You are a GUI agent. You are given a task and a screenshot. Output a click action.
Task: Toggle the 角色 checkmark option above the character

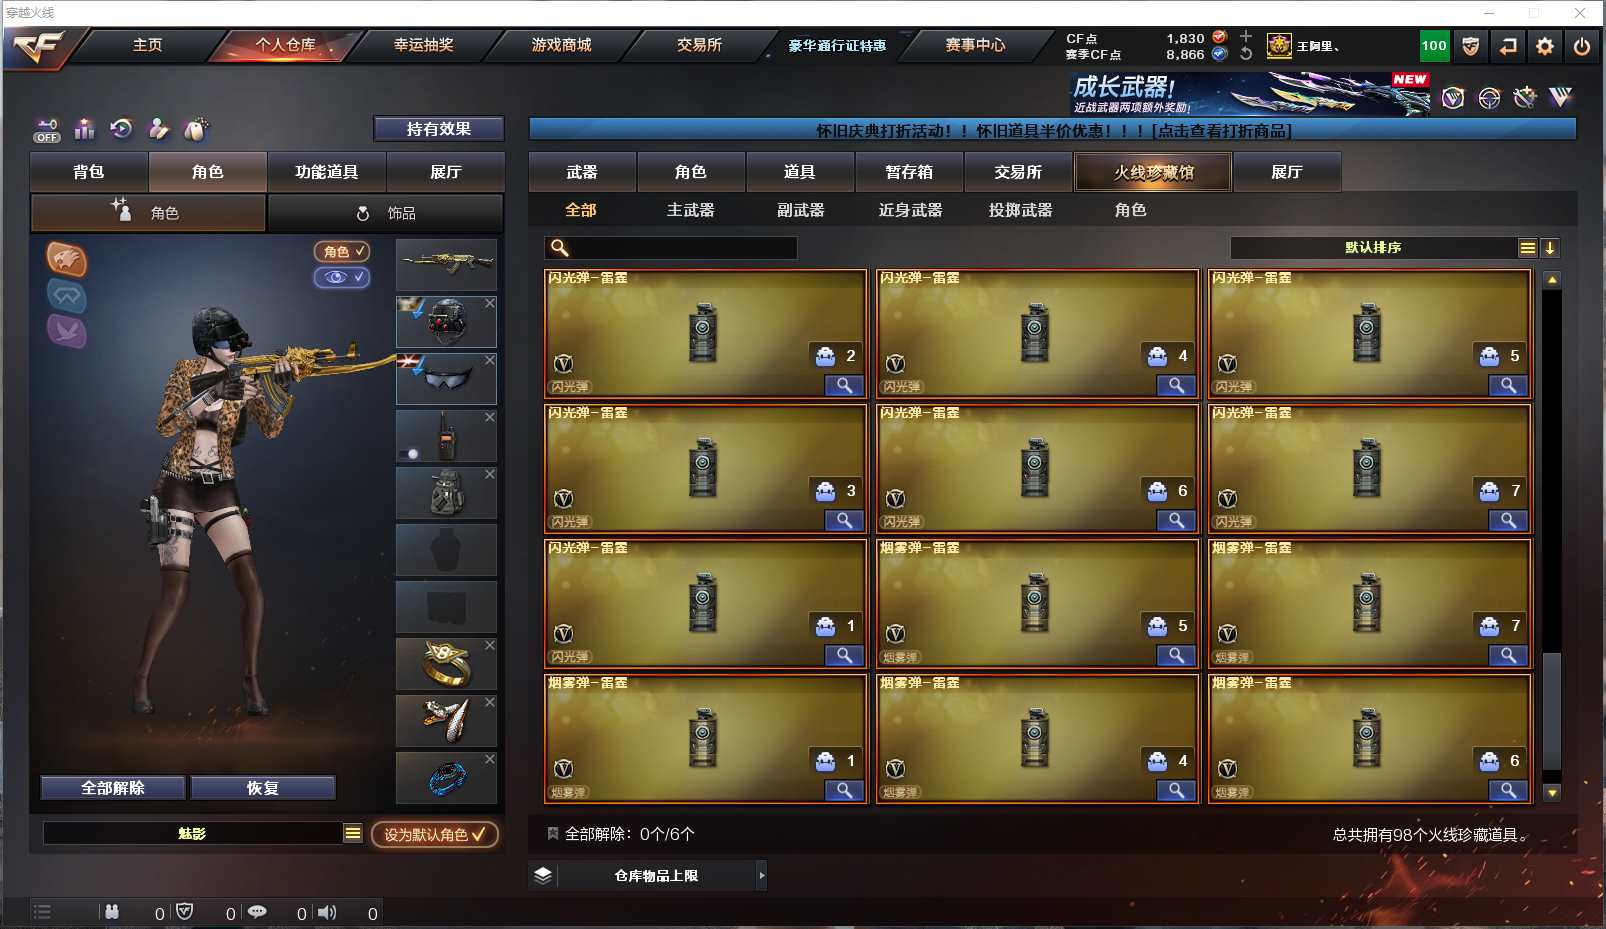342,252
